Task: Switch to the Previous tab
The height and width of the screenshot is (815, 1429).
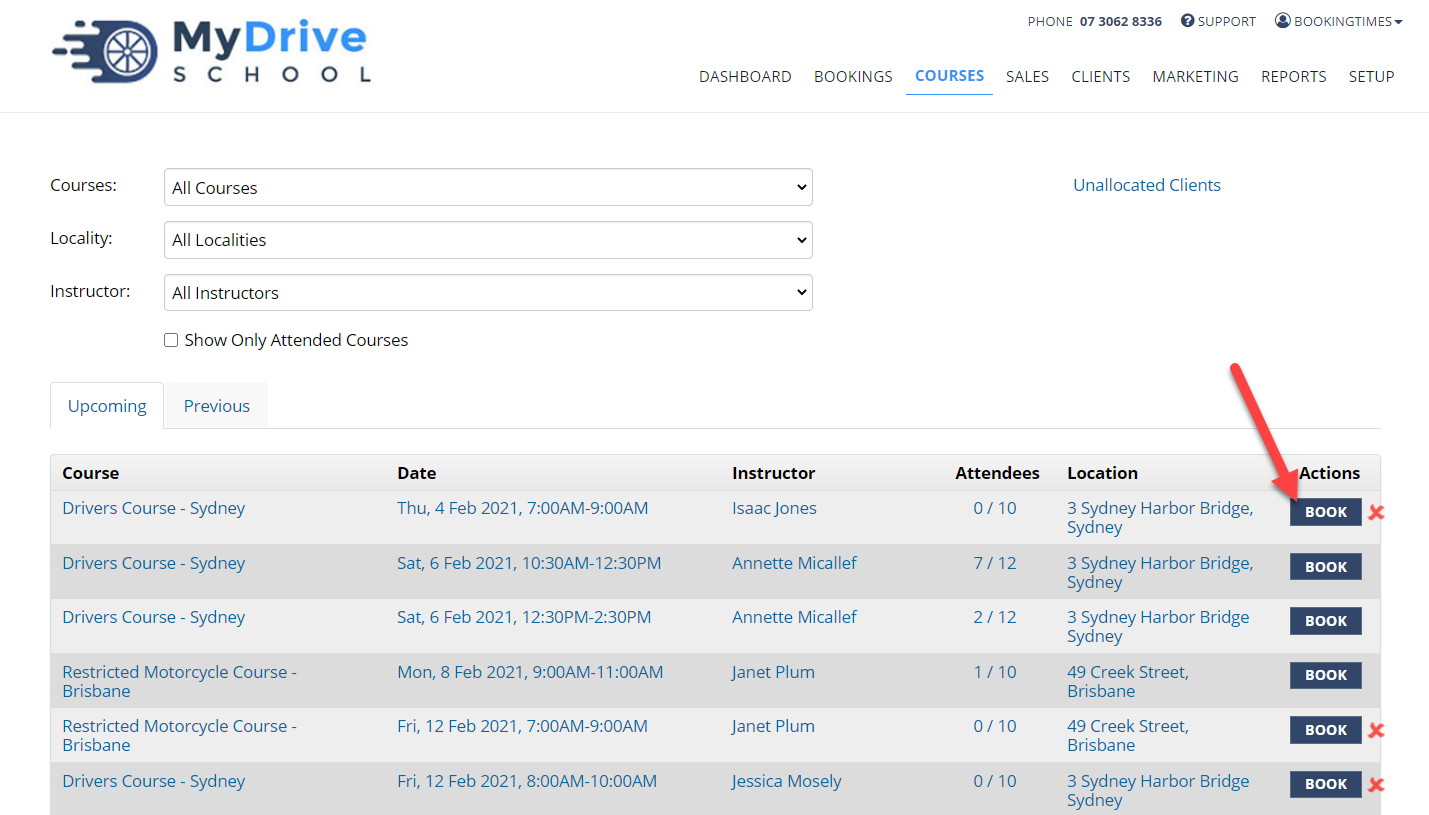Action: coord(217,406)
